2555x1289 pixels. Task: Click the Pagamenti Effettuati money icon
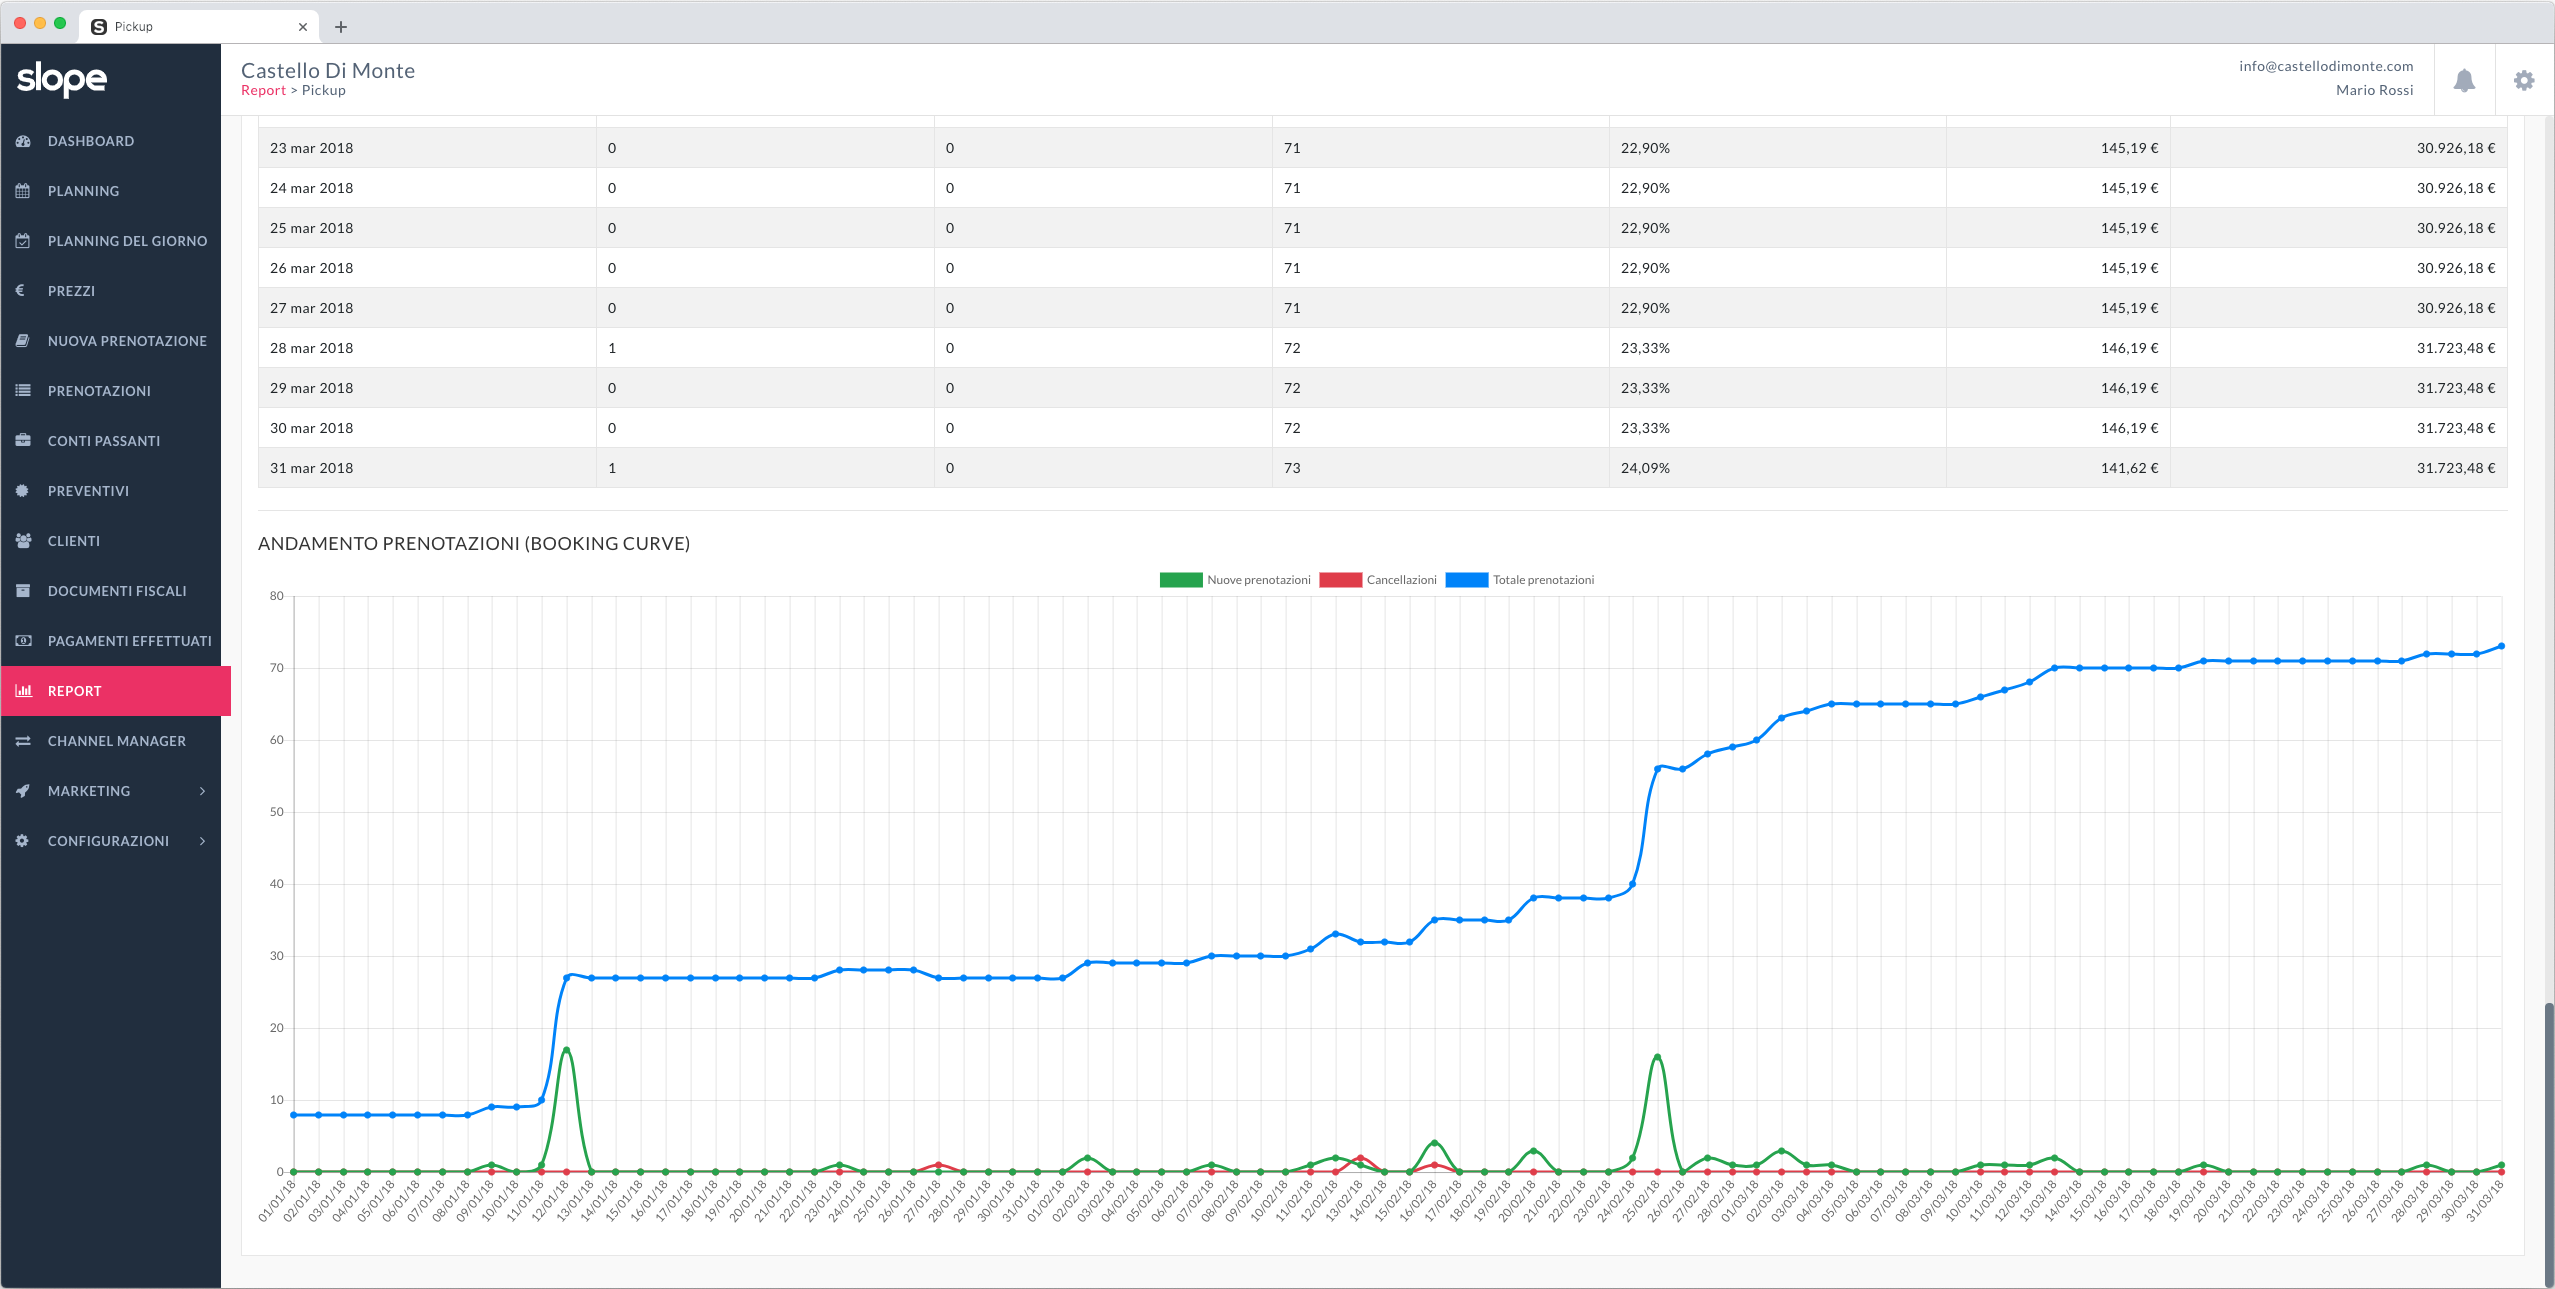tap(23, 641)
